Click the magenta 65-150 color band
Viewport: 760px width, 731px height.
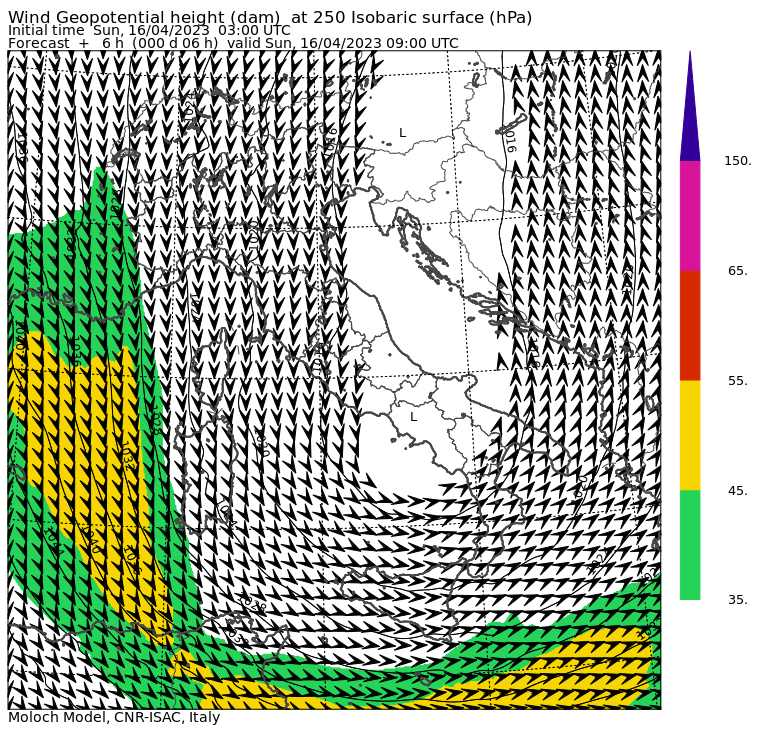coord(690,216)
